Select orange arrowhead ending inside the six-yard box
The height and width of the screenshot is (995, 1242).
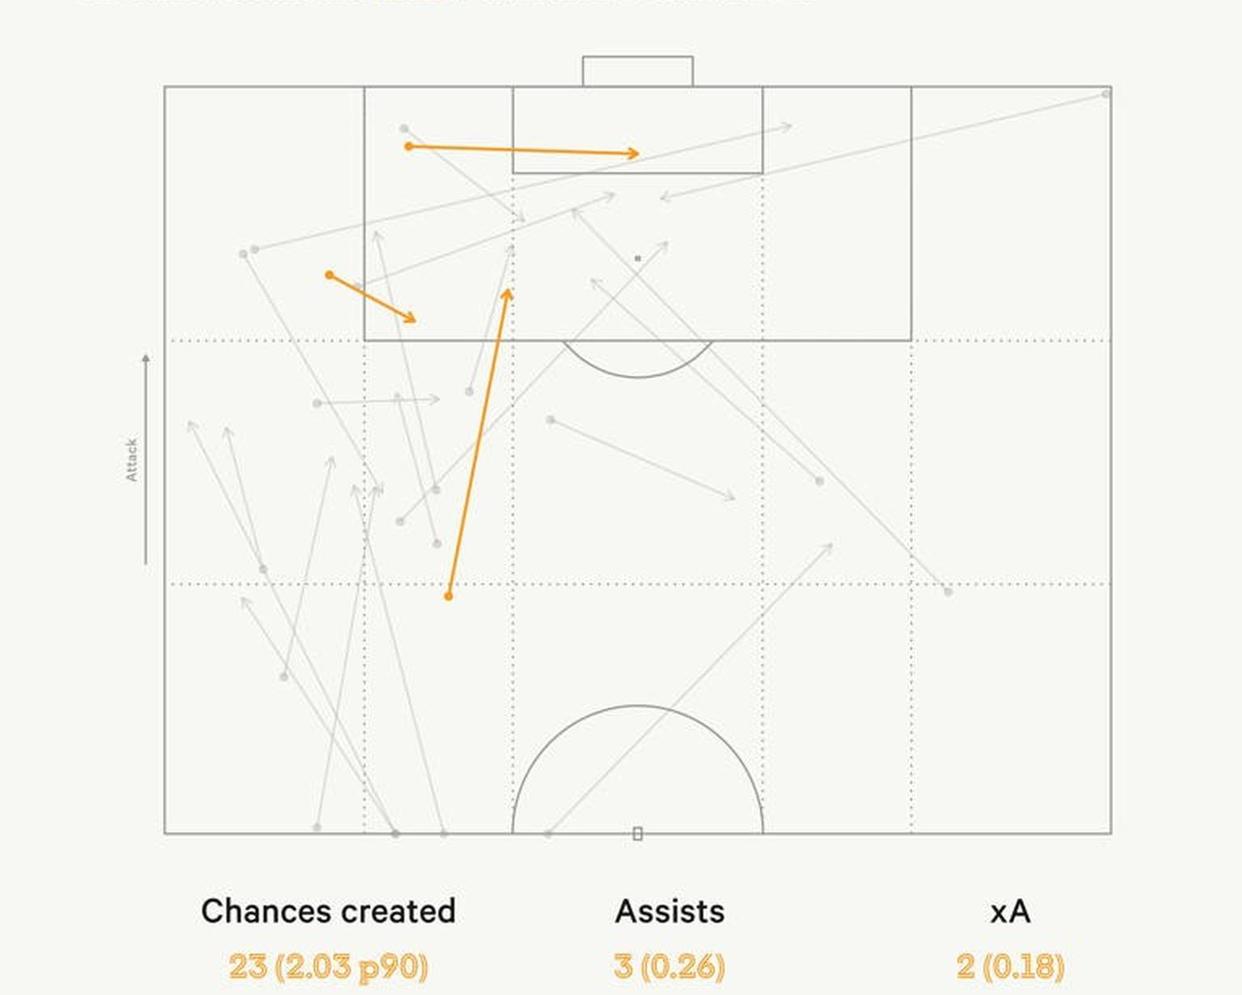633,153
